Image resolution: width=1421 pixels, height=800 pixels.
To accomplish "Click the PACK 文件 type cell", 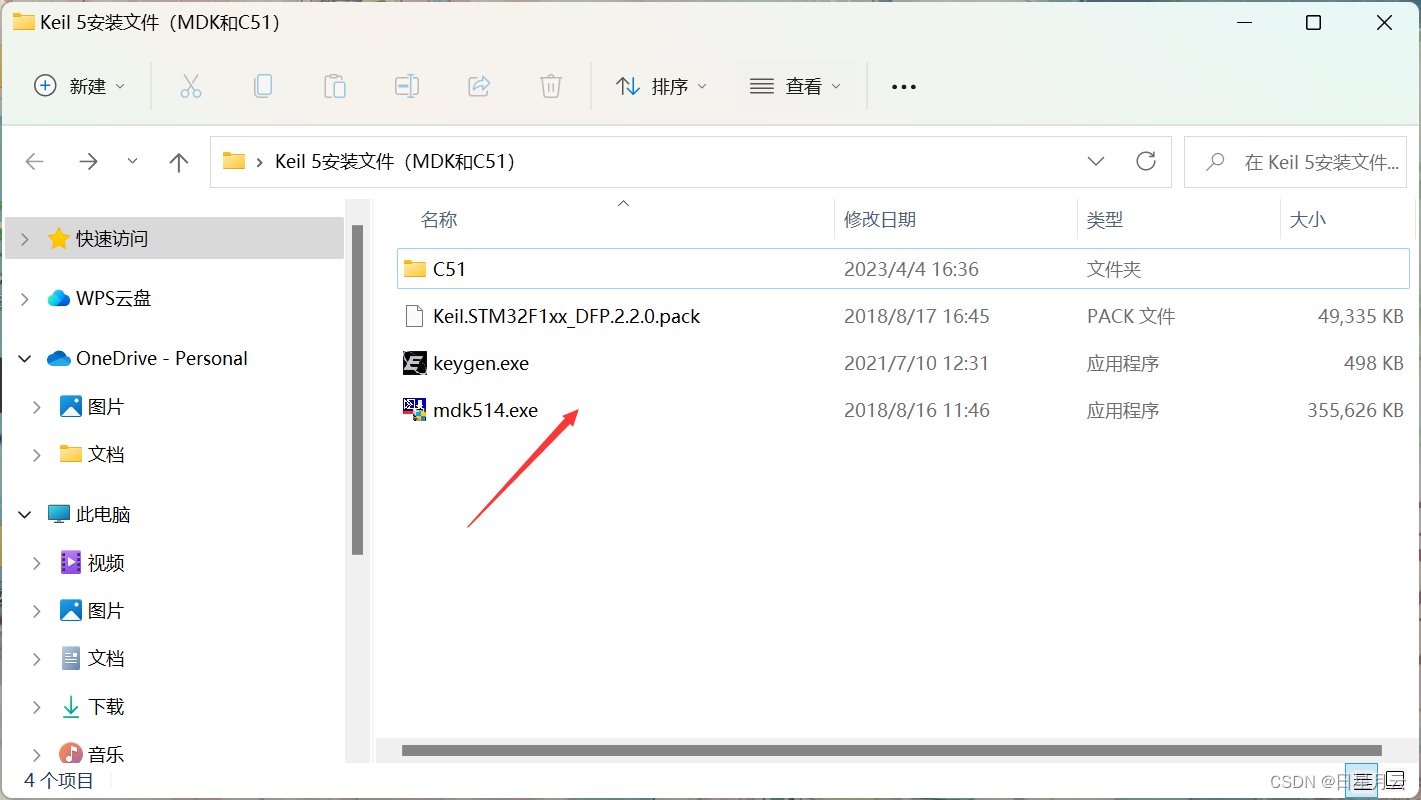I will click(x=1131, y=316).
